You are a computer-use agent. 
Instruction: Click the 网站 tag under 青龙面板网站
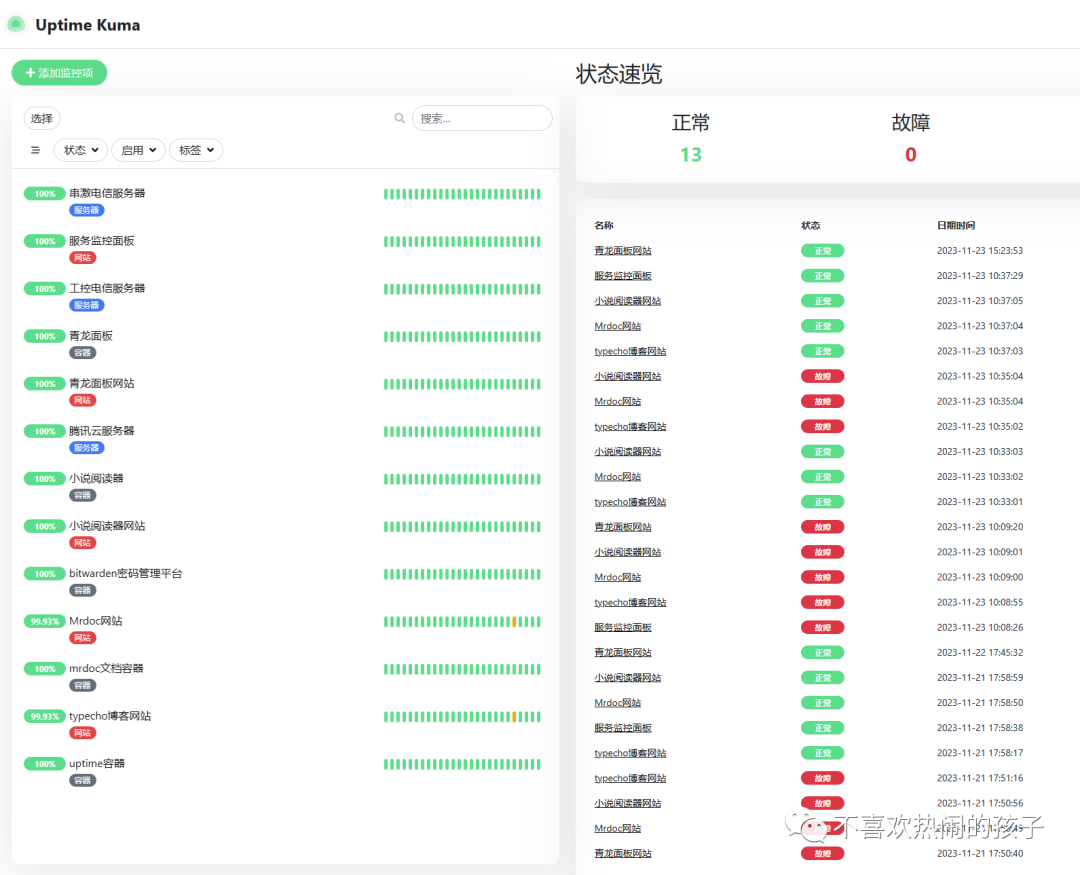[82, 399]
